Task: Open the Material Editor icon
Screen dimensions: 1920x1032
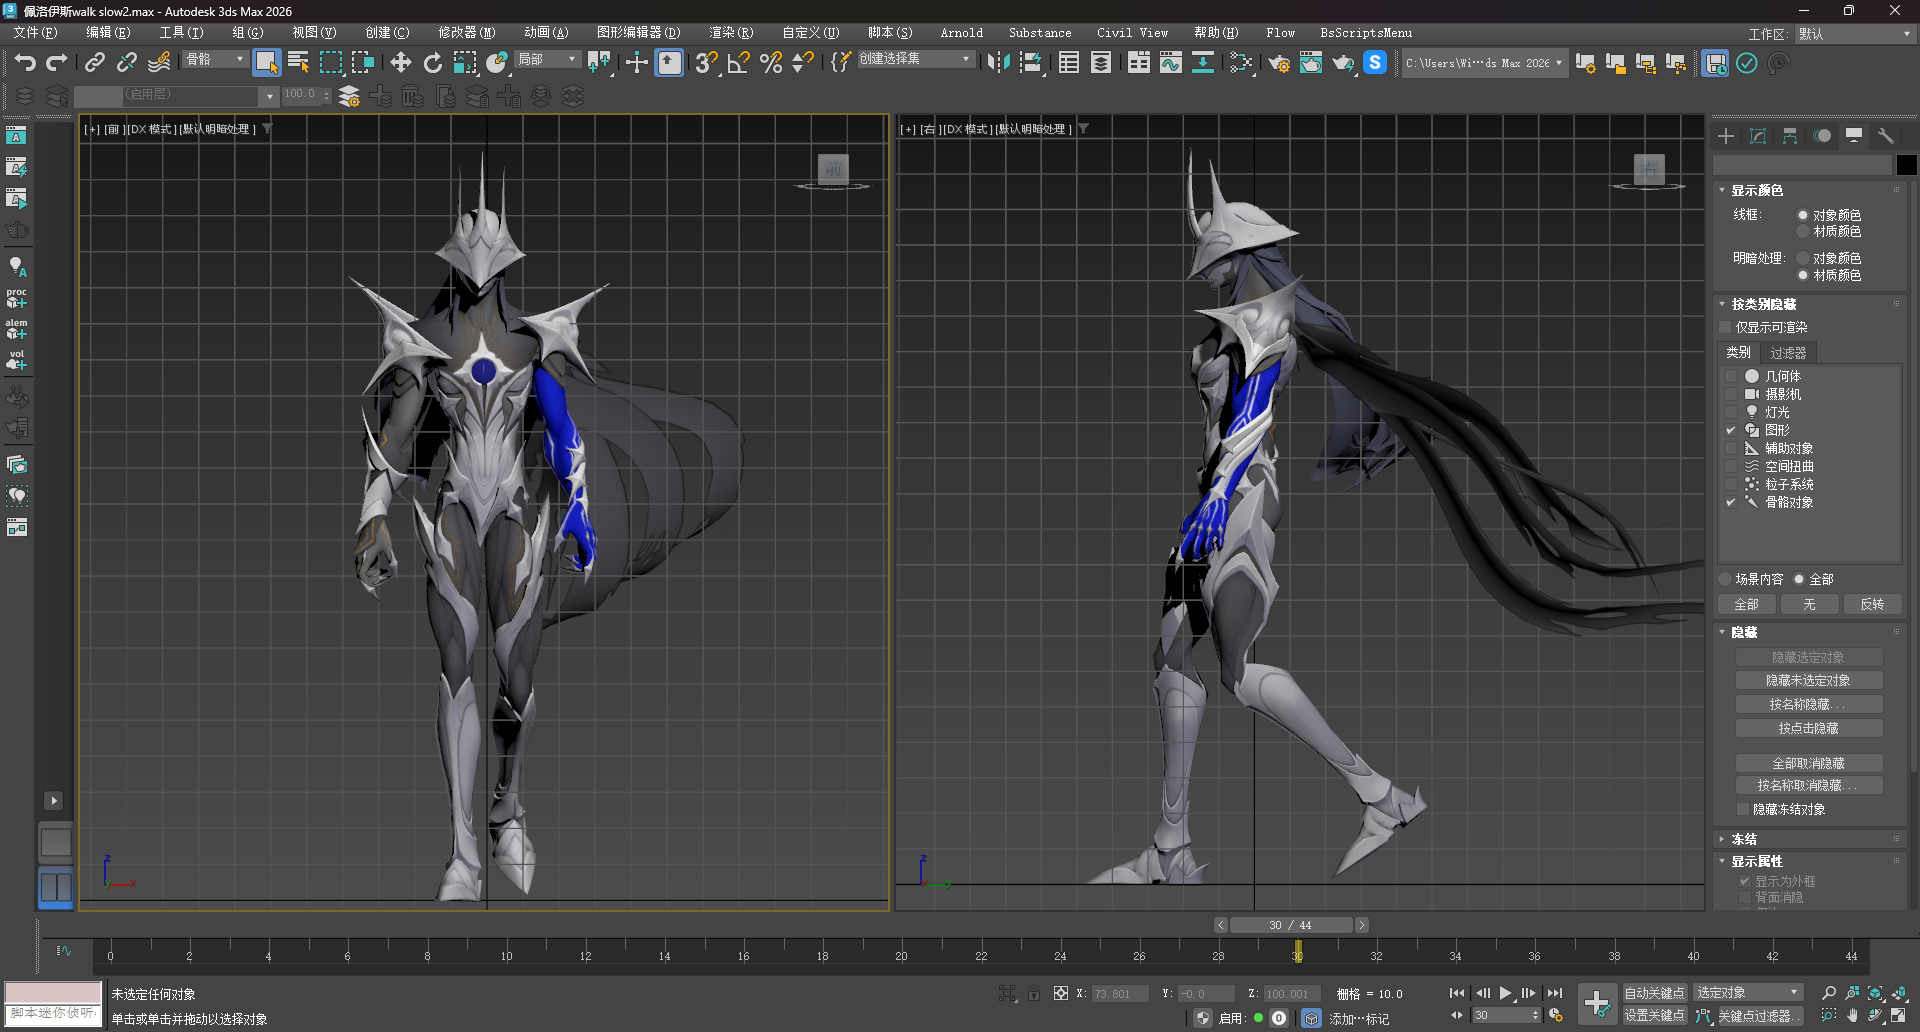Action: click(x=1241, y=62)
